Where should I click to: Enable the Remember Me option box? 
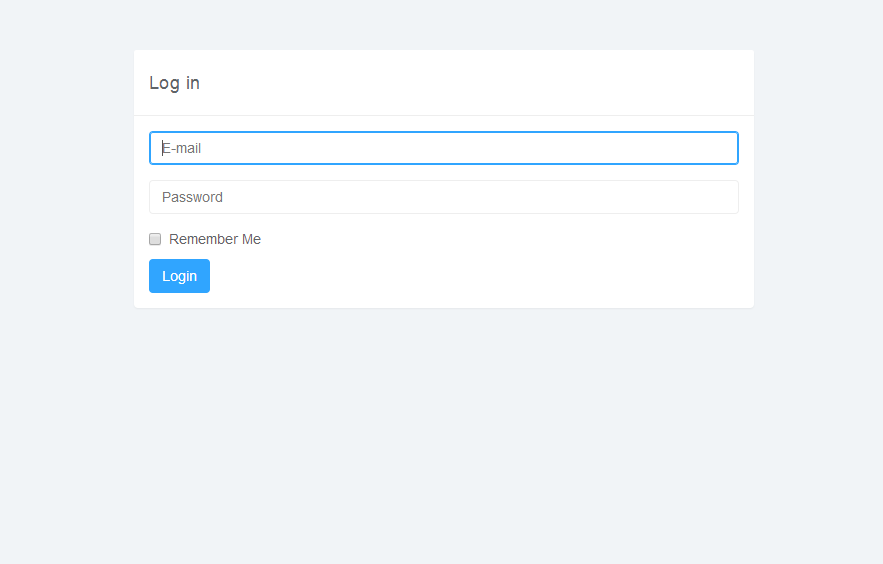[155, 239]
